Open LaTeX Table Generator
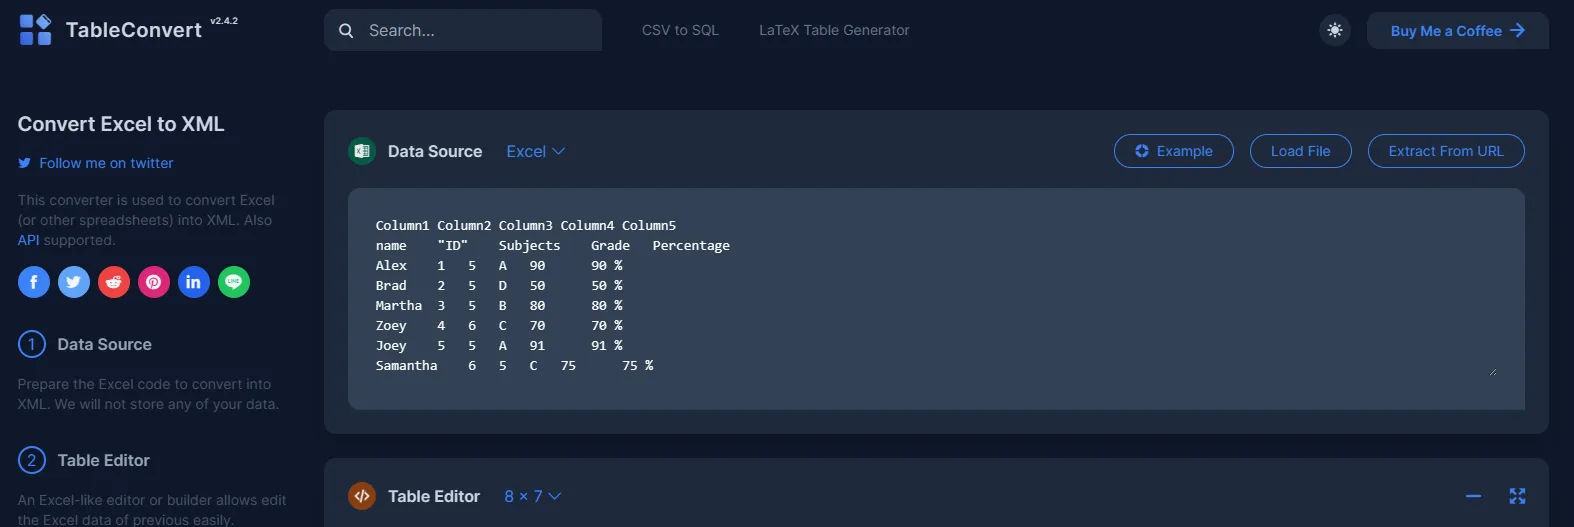 pos(834,30)
